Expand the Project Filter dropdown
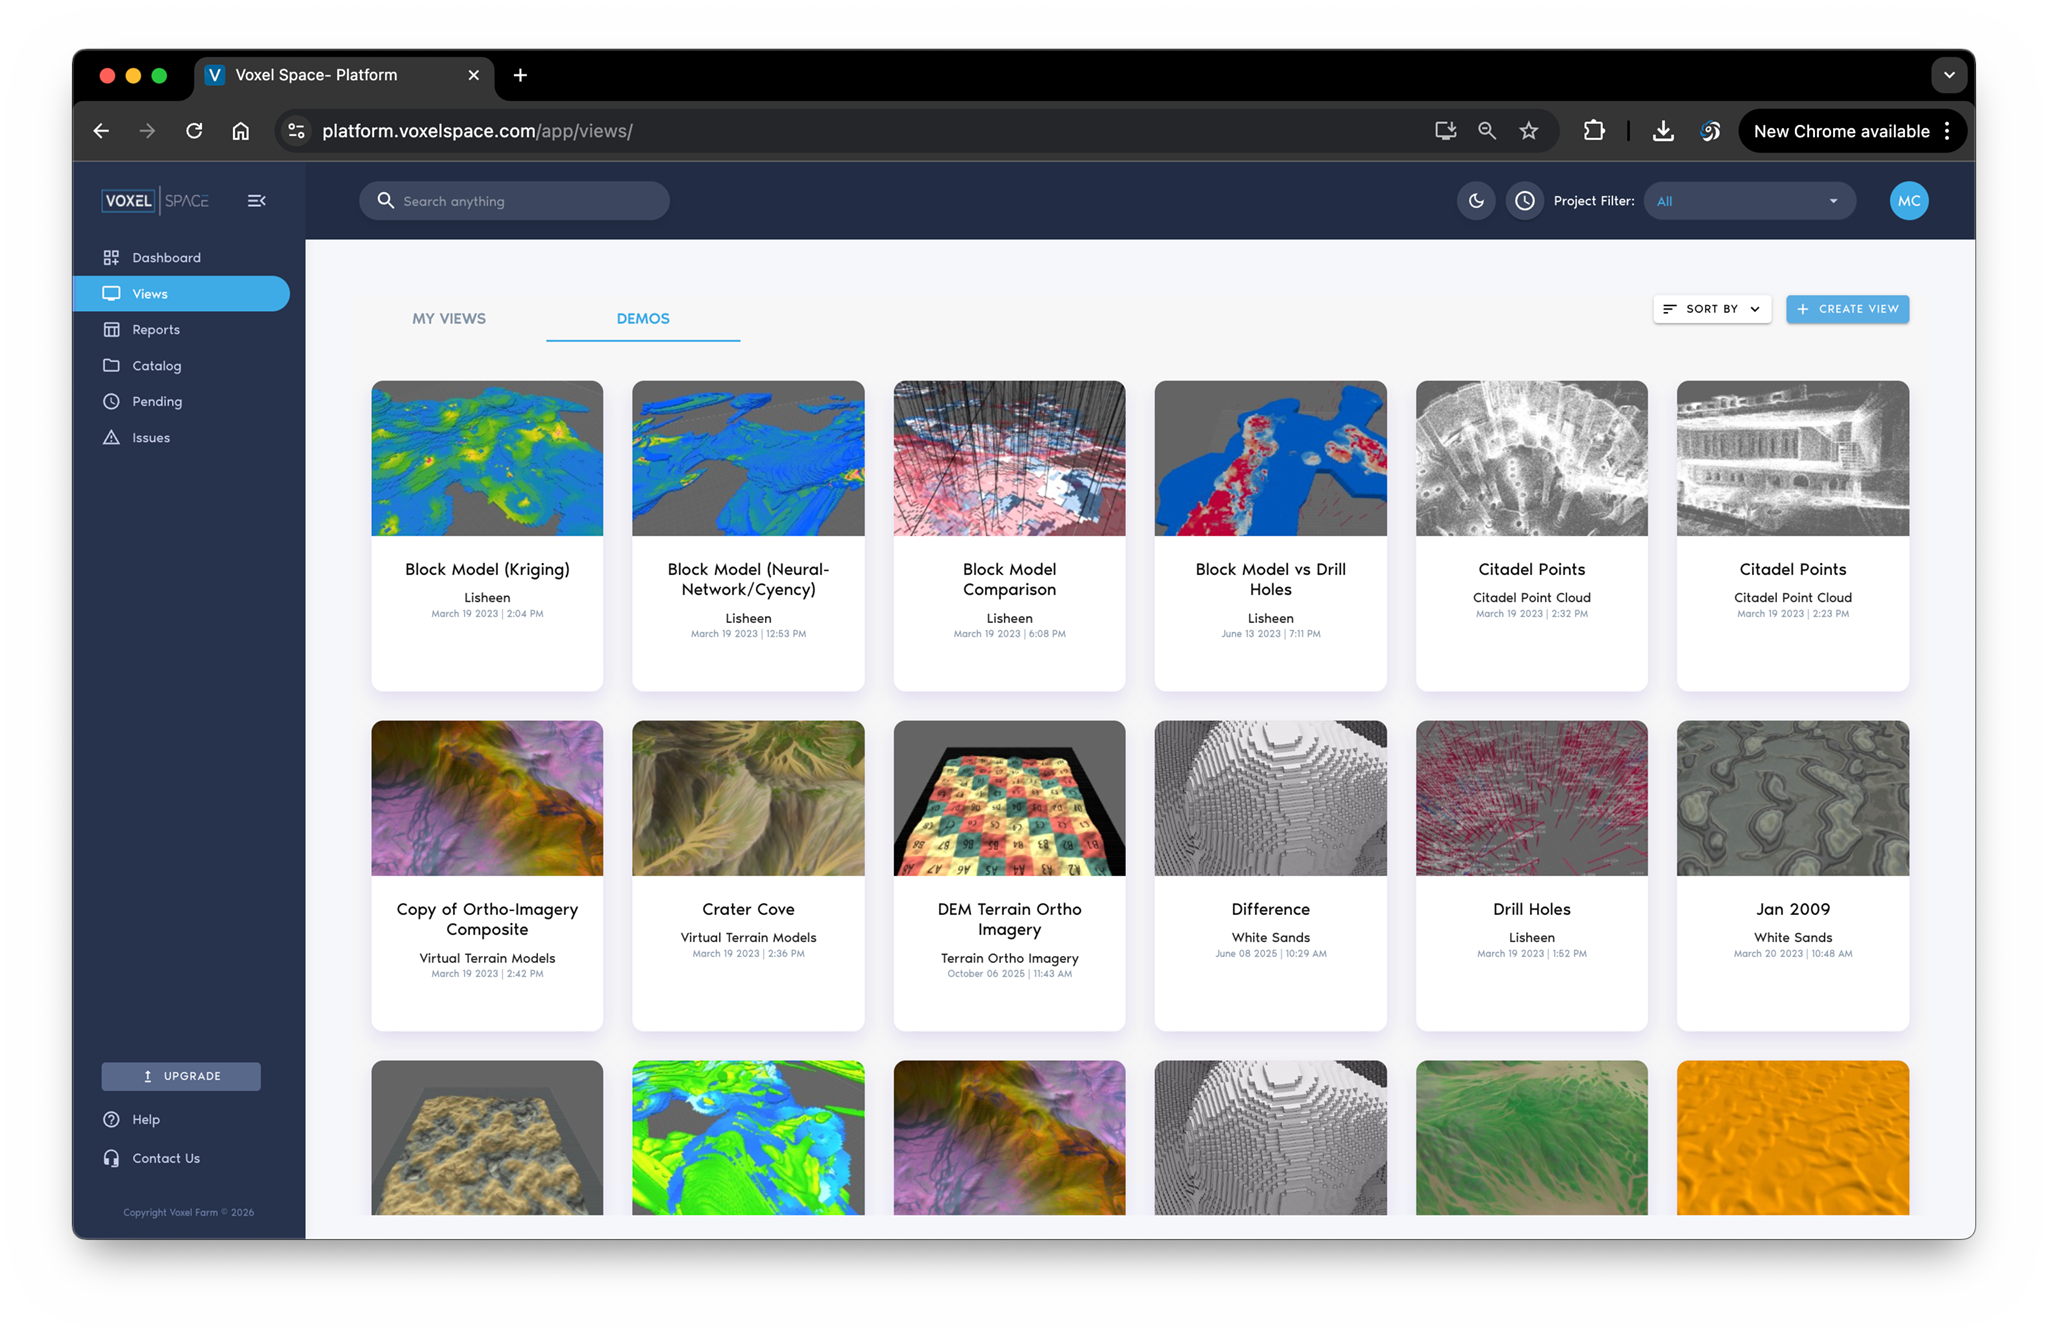The width and height of the screenshot is (2048, 1335). [1748, 201]
